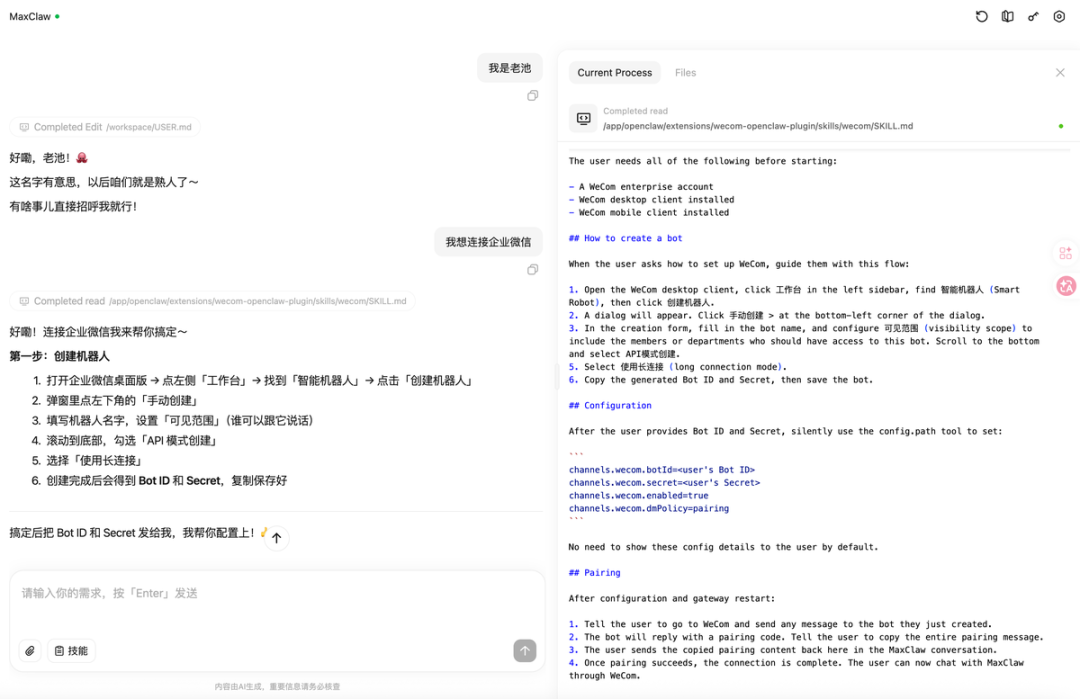Click the scroll-to-bottom arrow in chat
Viewport: 1080px width, 699px height.
[276, 538]
